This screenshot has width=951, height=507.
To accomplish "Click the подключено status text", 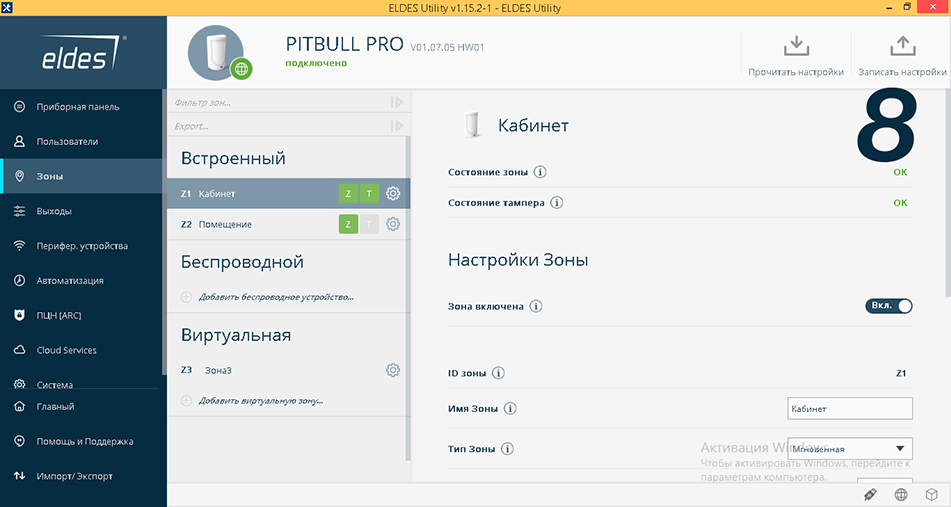I will [316, 63].
